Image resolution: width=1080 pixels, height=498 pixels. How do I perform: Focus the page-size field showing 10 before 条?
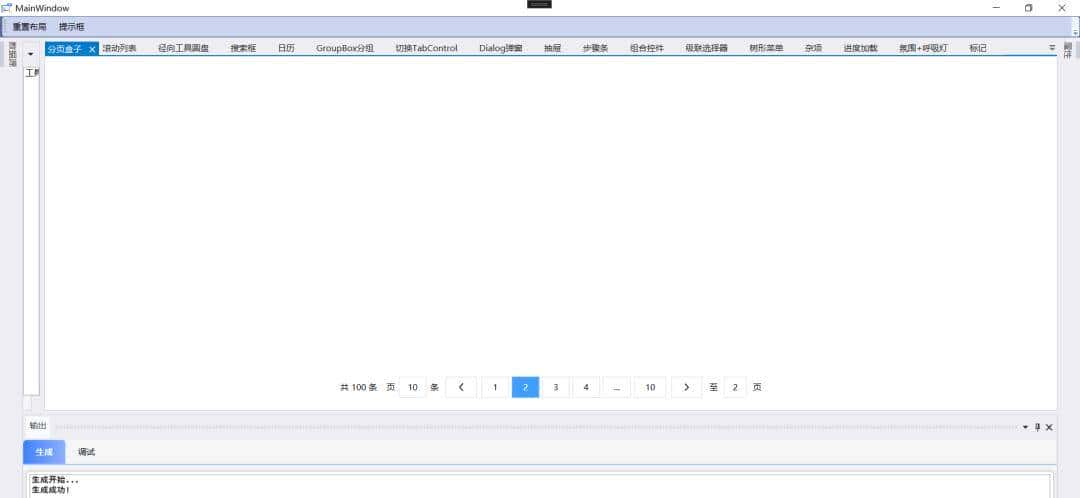click(x=413, y=387)
